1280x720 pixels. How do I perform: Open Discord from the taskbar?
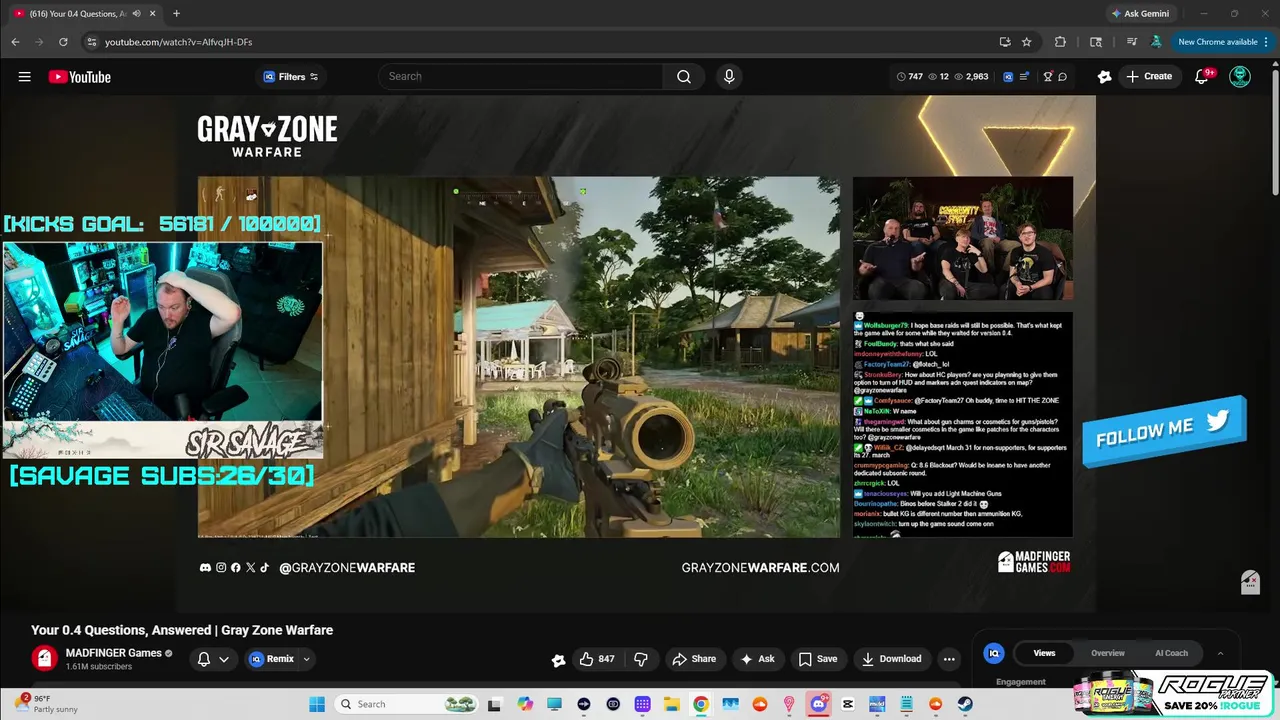click(x=819, y=704)
